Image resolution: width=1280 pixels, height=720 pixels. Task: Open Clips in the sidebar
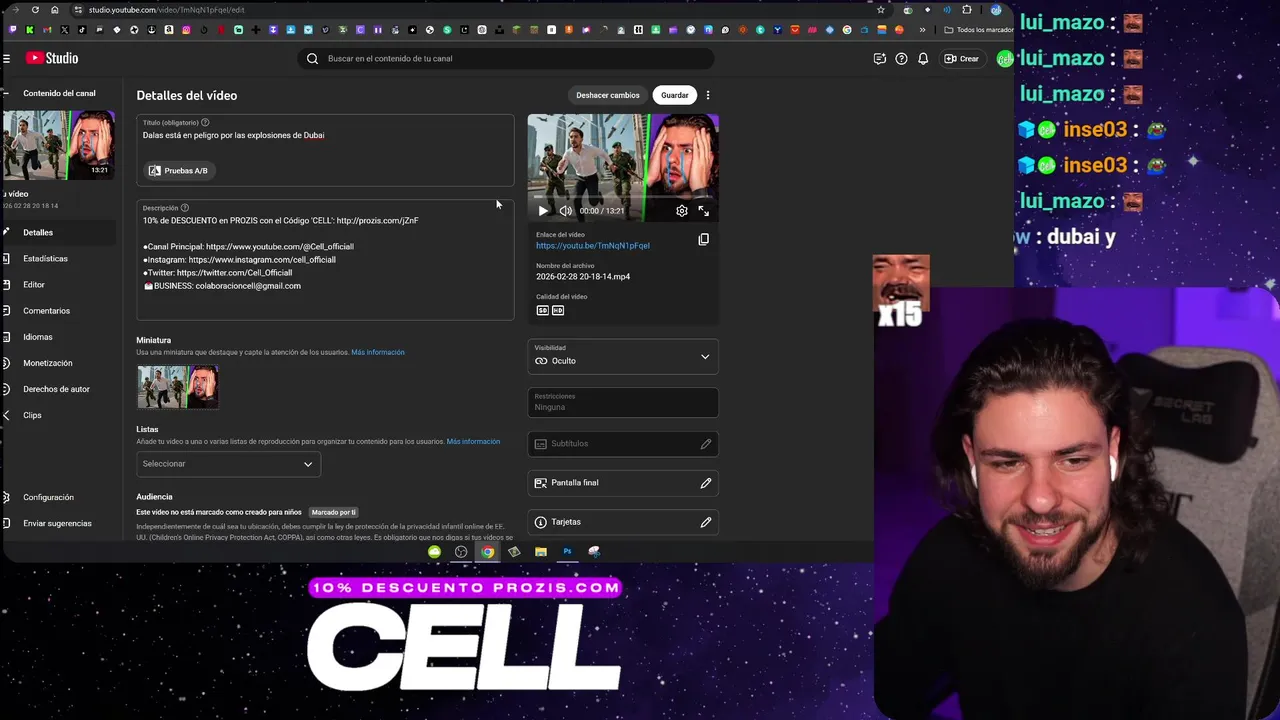(x=32, y=415)
